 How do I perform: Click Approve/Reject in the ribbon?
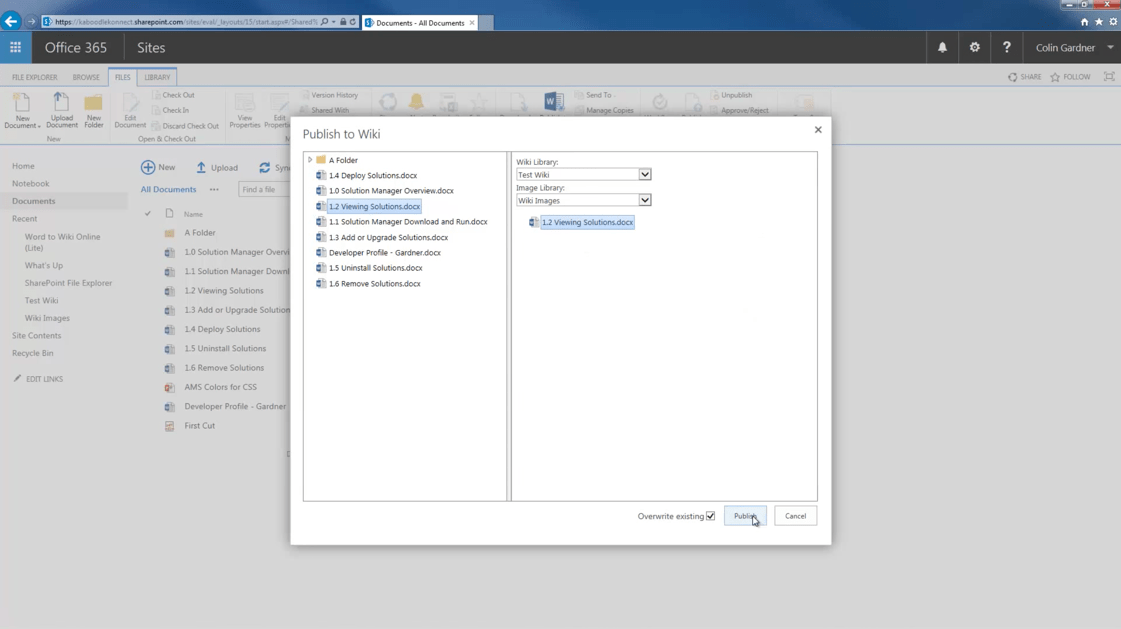pyautogui.click(x=740, y=110)
